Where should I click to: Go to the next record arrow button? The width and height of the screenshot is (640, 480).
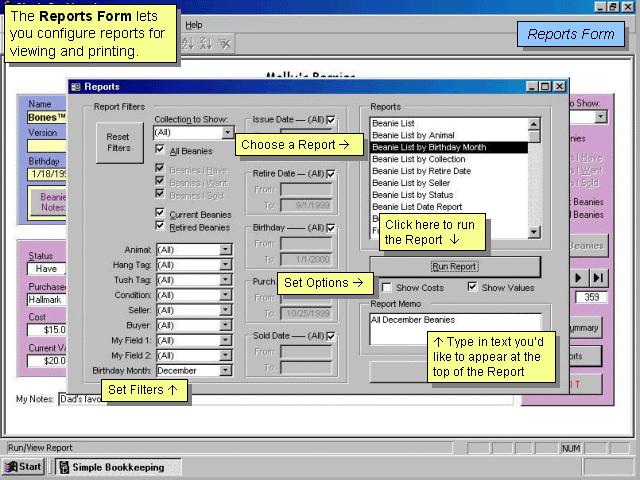coord(578,278)
